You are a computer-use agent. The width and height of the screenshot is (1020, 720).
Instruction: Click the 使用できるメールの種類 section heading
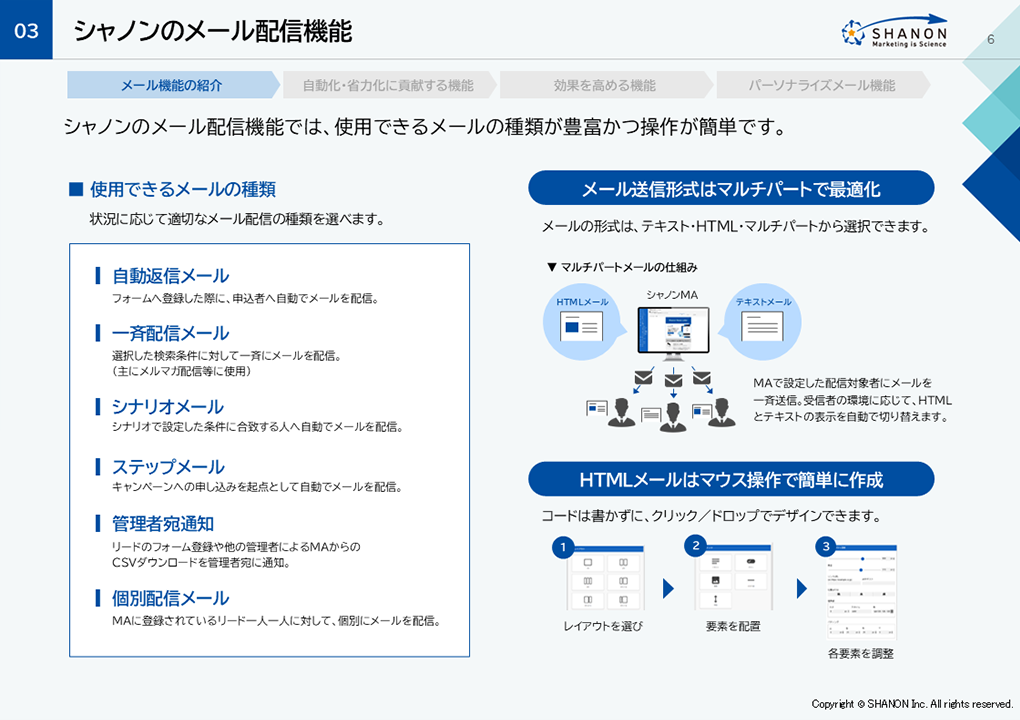point(183,189)
